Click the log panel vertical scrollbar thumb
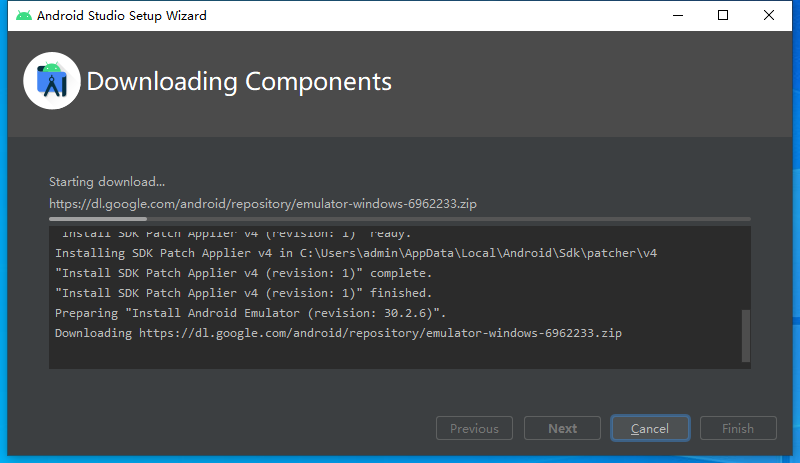The width and height of the screenshot is (800, 463). [745, 335]
